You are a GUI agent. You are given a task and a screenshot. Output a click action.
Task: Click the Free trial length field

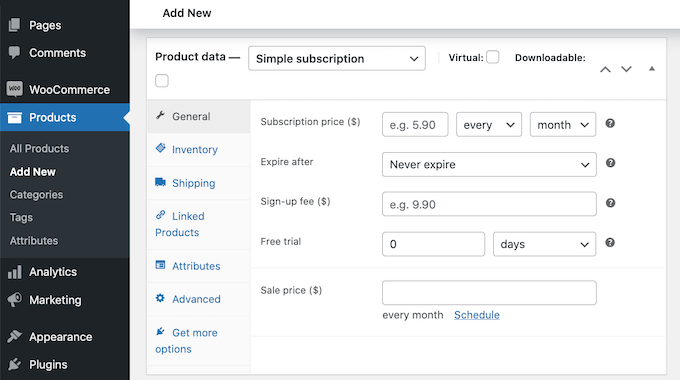tap(433, 244)
